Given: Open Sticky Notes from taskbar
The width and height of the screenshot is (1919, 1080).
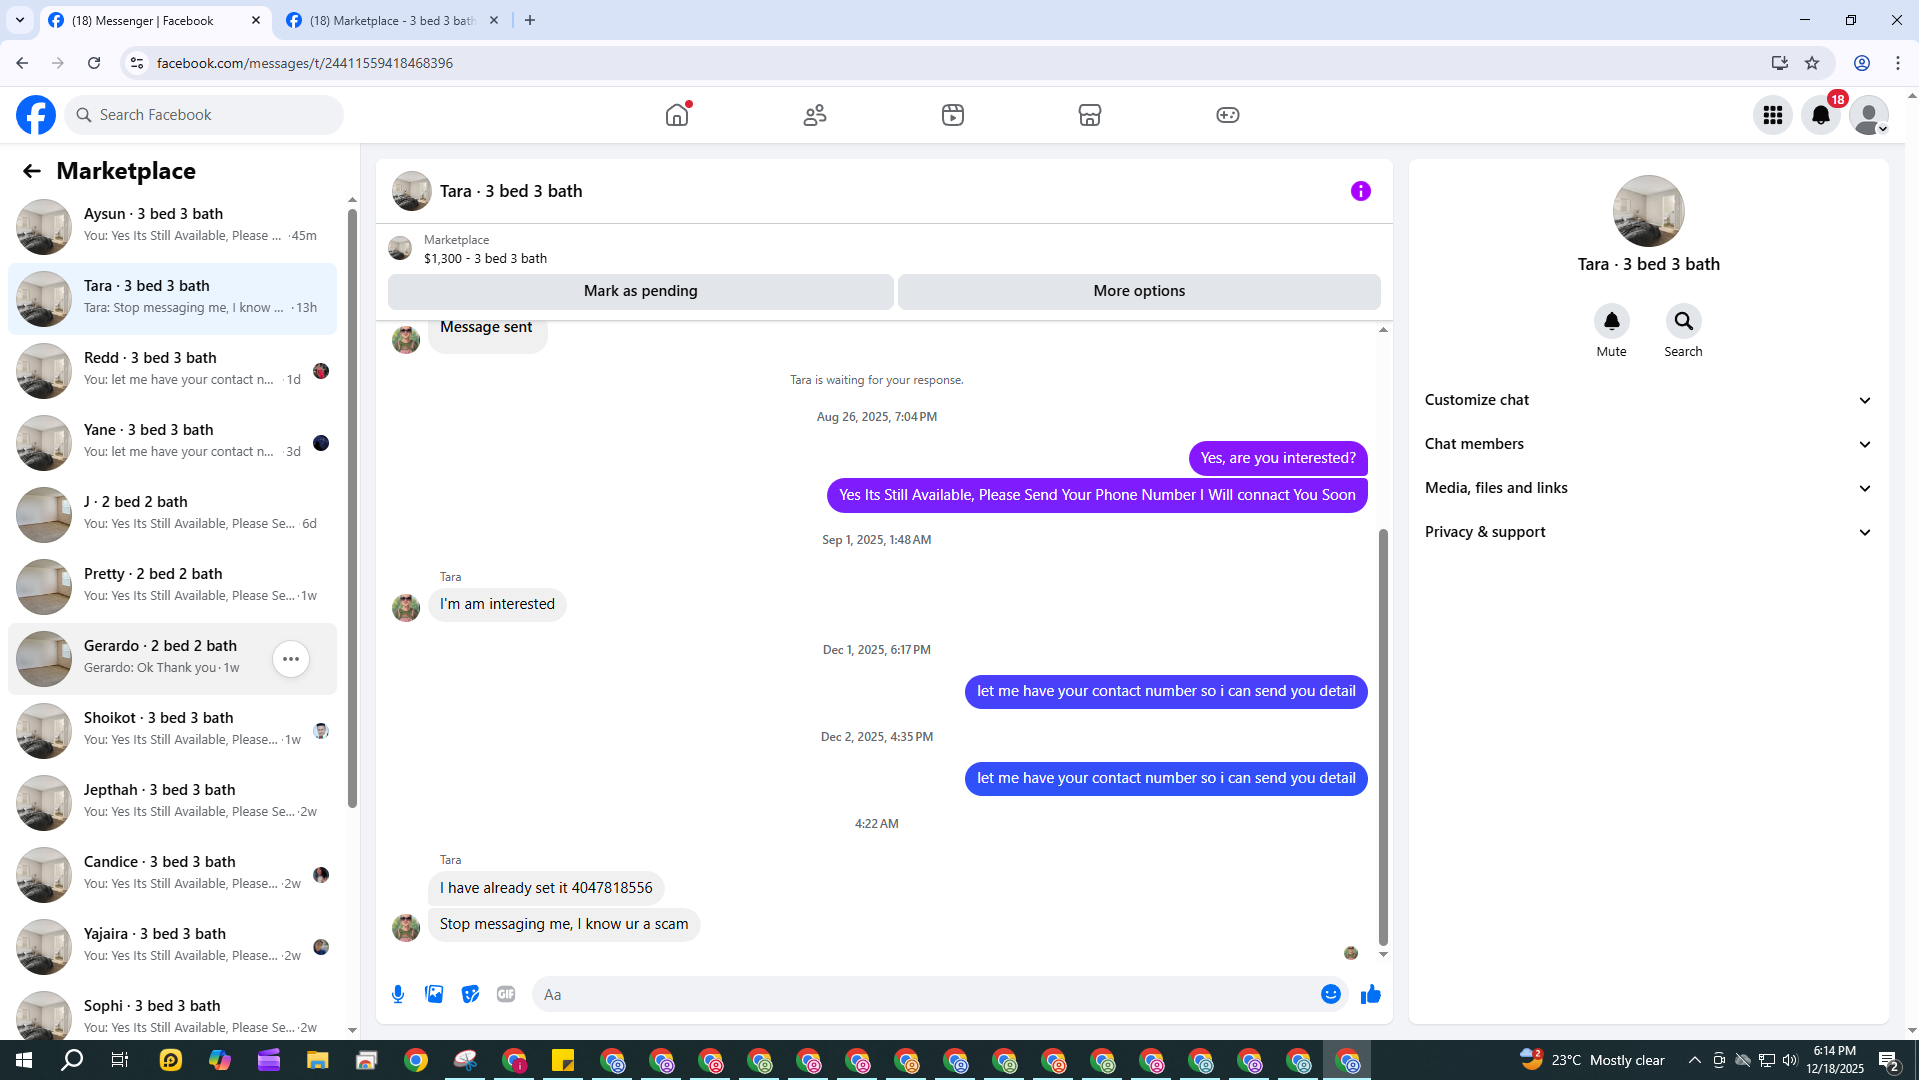Looking at the screenshot, I should (563, 1060).
